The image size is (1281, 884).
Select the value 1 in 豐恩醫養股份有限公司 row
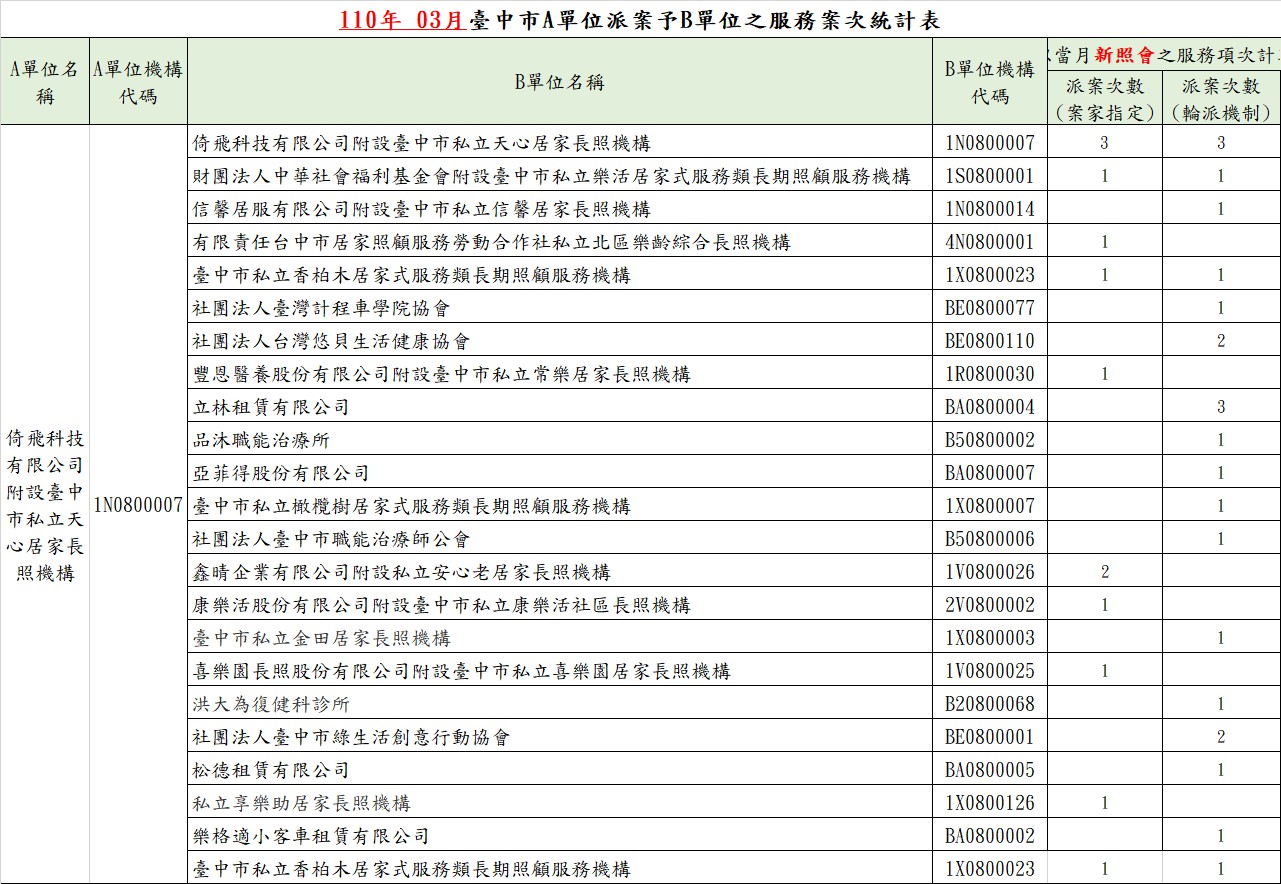point(1105,374)
